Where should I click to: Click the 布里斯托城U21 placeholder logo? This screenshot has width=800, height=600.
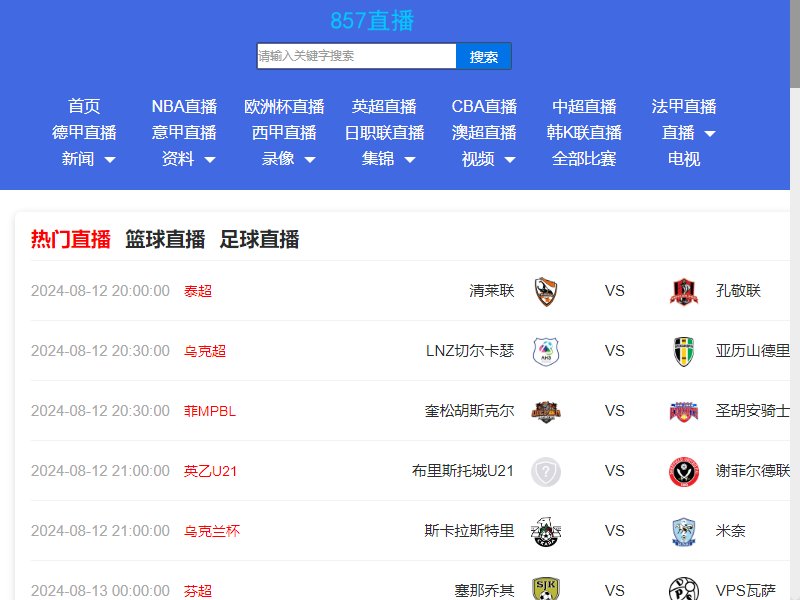pos(545,471)
